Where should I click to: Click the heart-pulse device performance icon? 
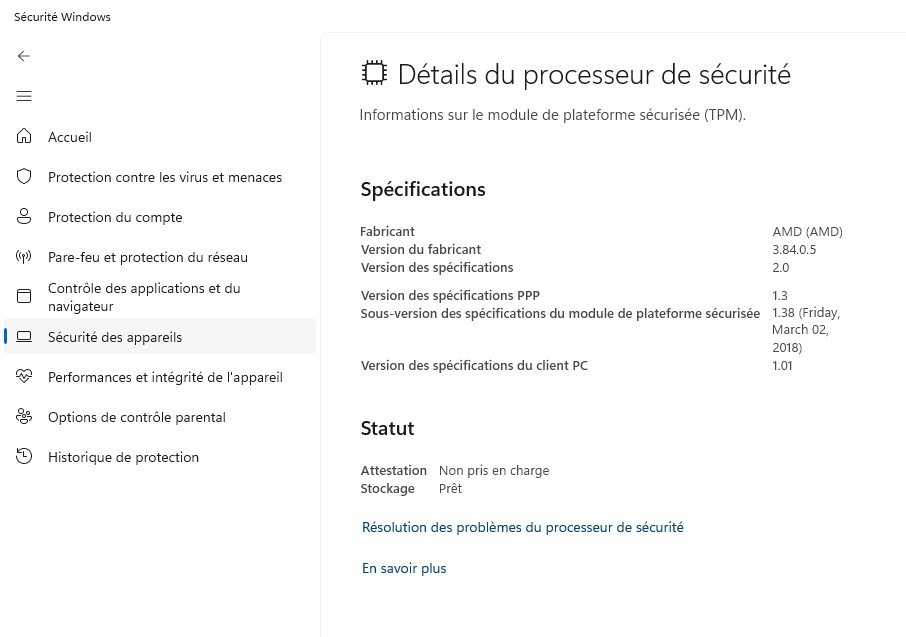pyautogui.click(x=24, y=377)
